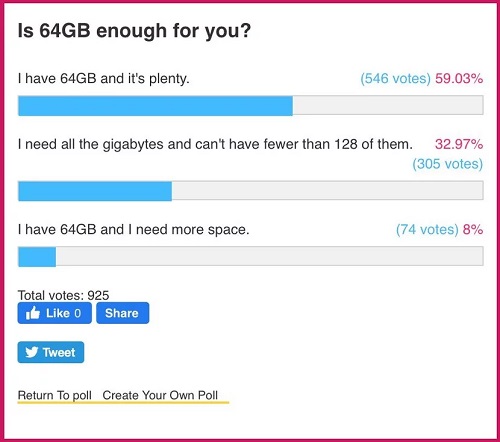The image size is (500, 442).
Task: Open the Return To poll link
Action: (x=55, y=395)
